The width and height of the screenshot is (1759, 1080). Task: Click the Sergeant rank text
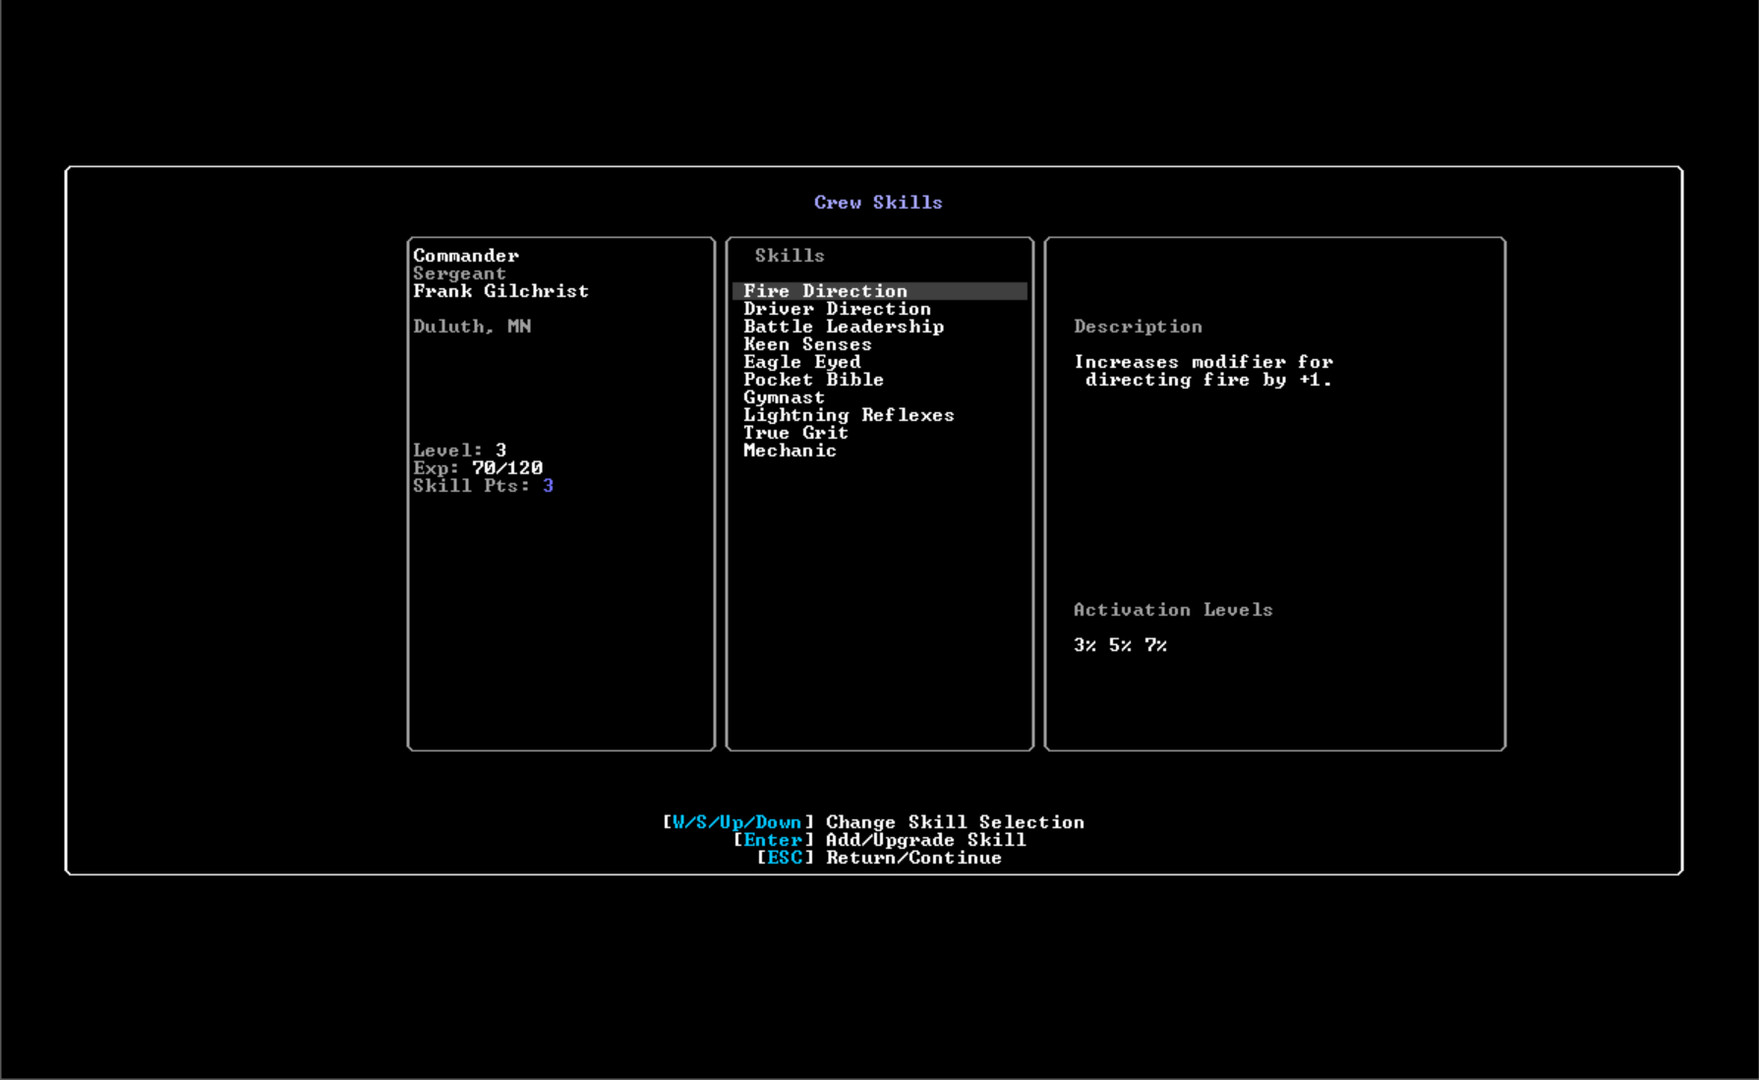[460, 274]
